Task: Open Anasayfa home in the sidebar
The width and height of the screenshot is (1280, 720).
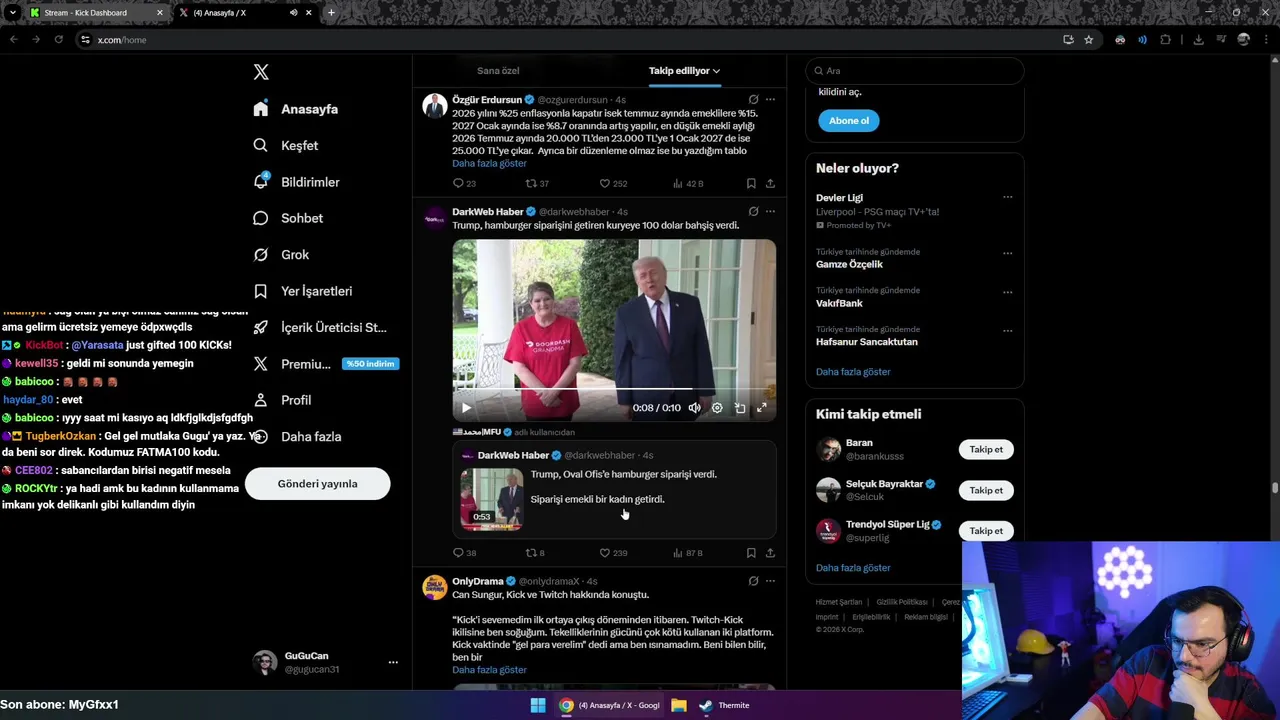Action: (296, 109)
